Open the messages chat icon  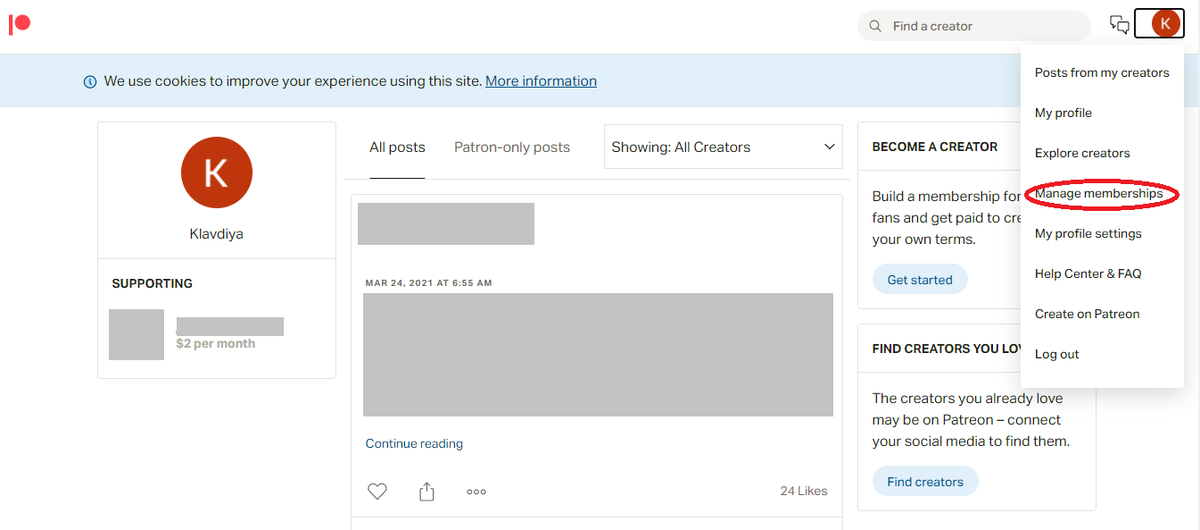pos(1120,25)
